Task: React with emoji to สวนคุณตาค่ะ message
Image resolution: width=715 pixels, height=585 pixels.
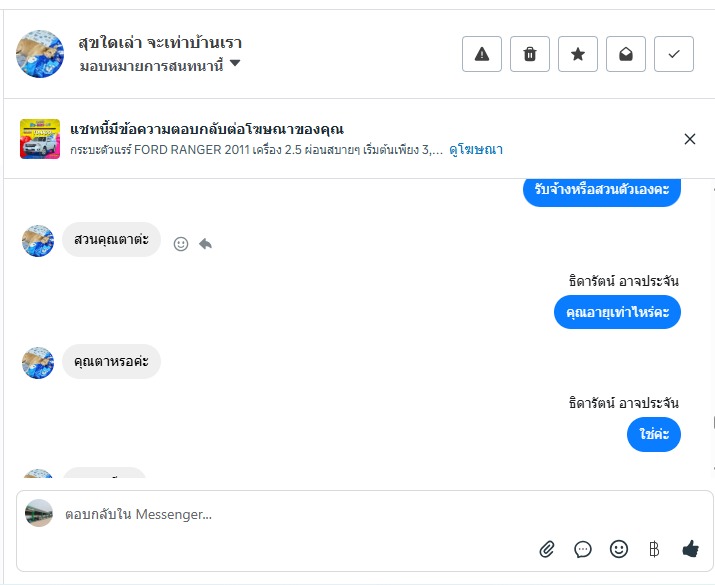Action: [181, 243]
